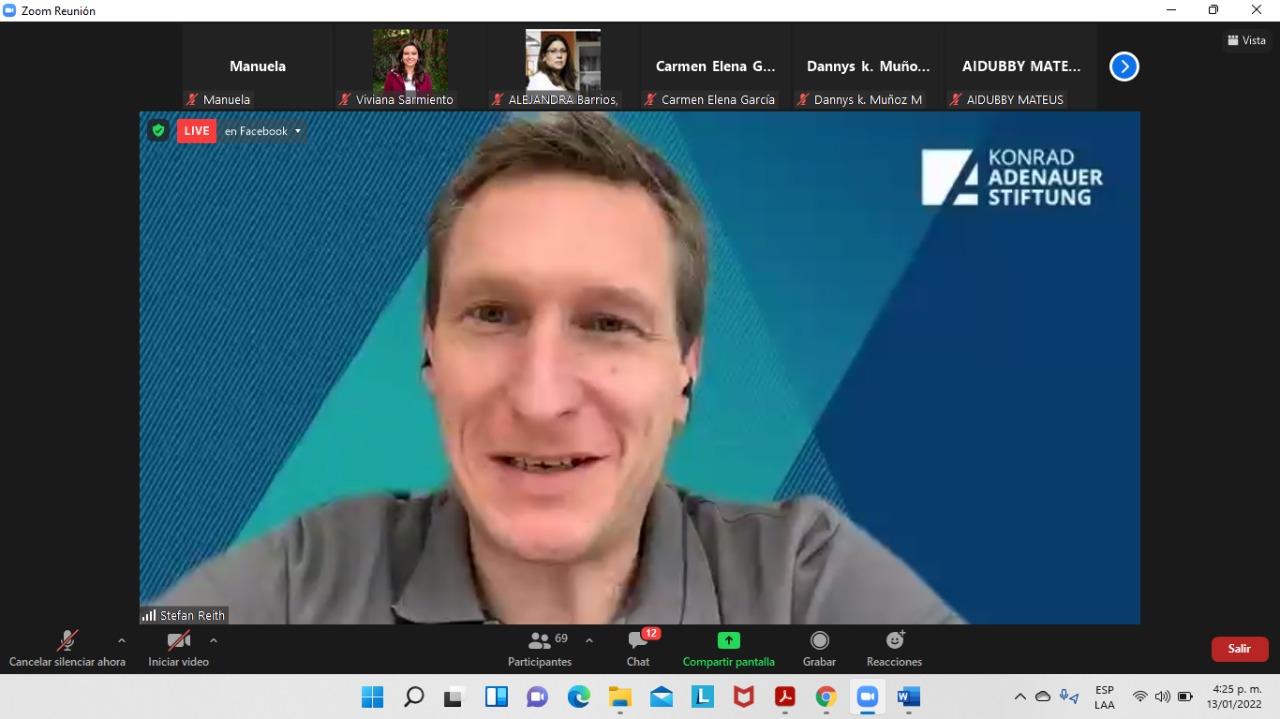
Task: Click the green encryption shield icon
Action: coord(158,131)
